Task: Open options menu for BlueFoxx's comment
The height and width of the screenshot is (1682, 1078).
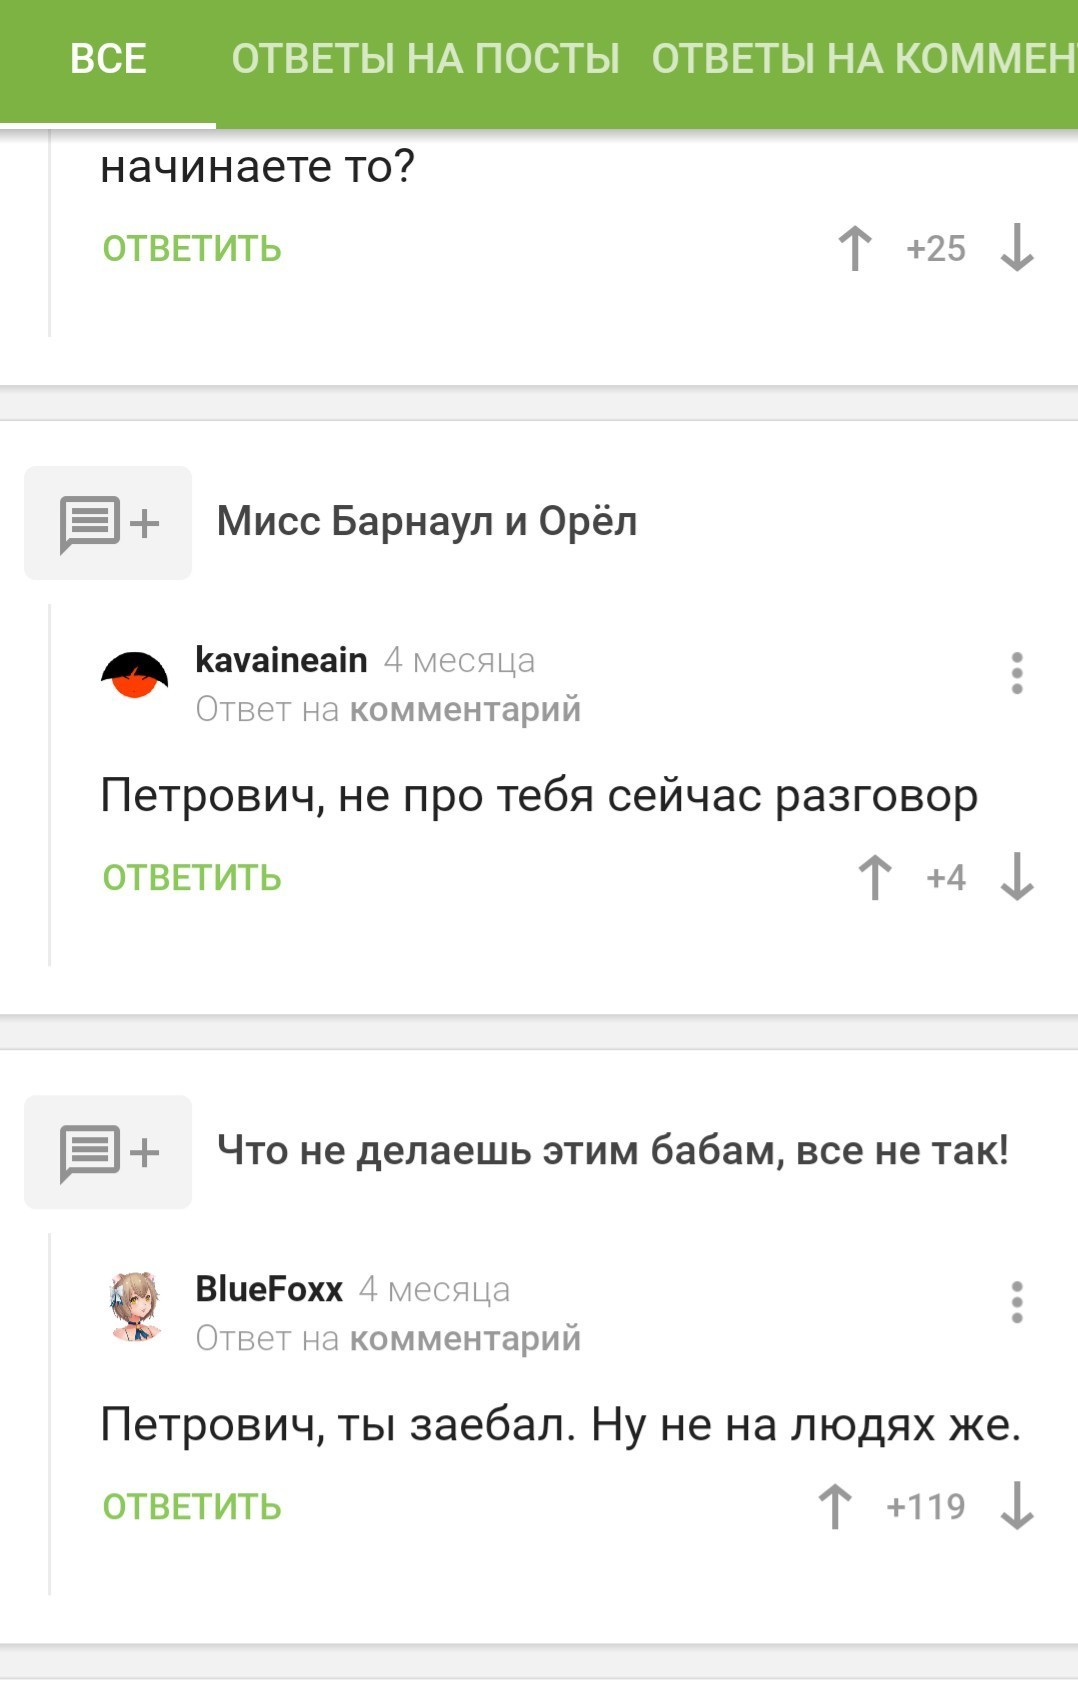Action: point(1017,1302)
